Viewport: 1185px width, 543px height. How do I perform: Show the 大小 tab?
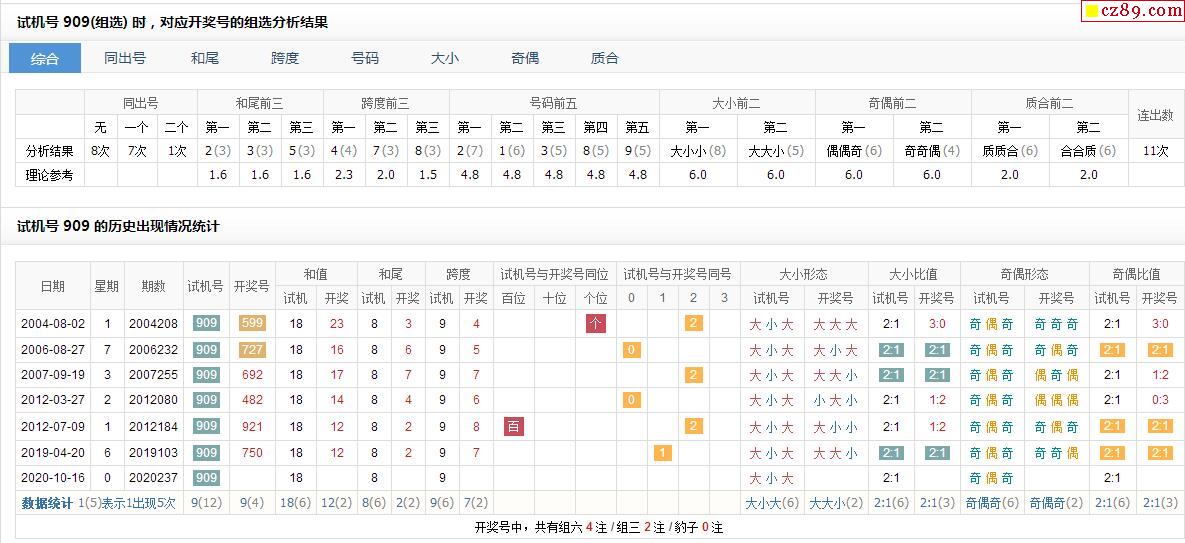tap(445, 58)
